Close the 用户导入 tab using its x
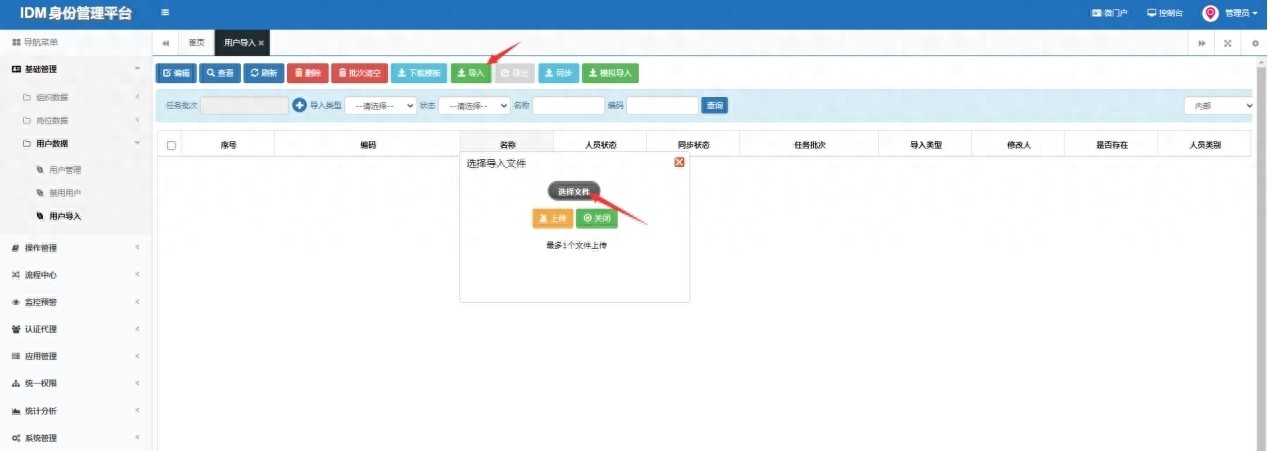 pos(261,43)
